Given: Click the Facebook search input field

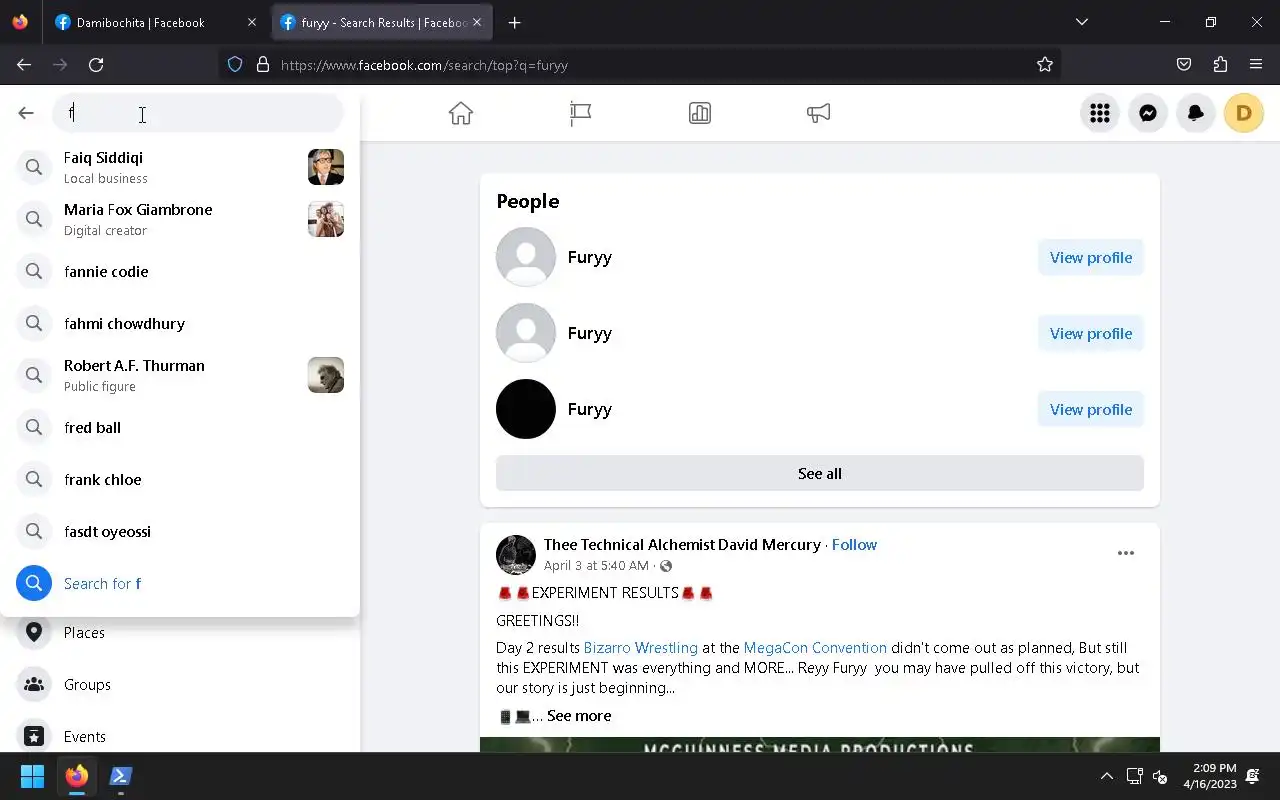Looking at the screenshot, I should pos(197,113).
